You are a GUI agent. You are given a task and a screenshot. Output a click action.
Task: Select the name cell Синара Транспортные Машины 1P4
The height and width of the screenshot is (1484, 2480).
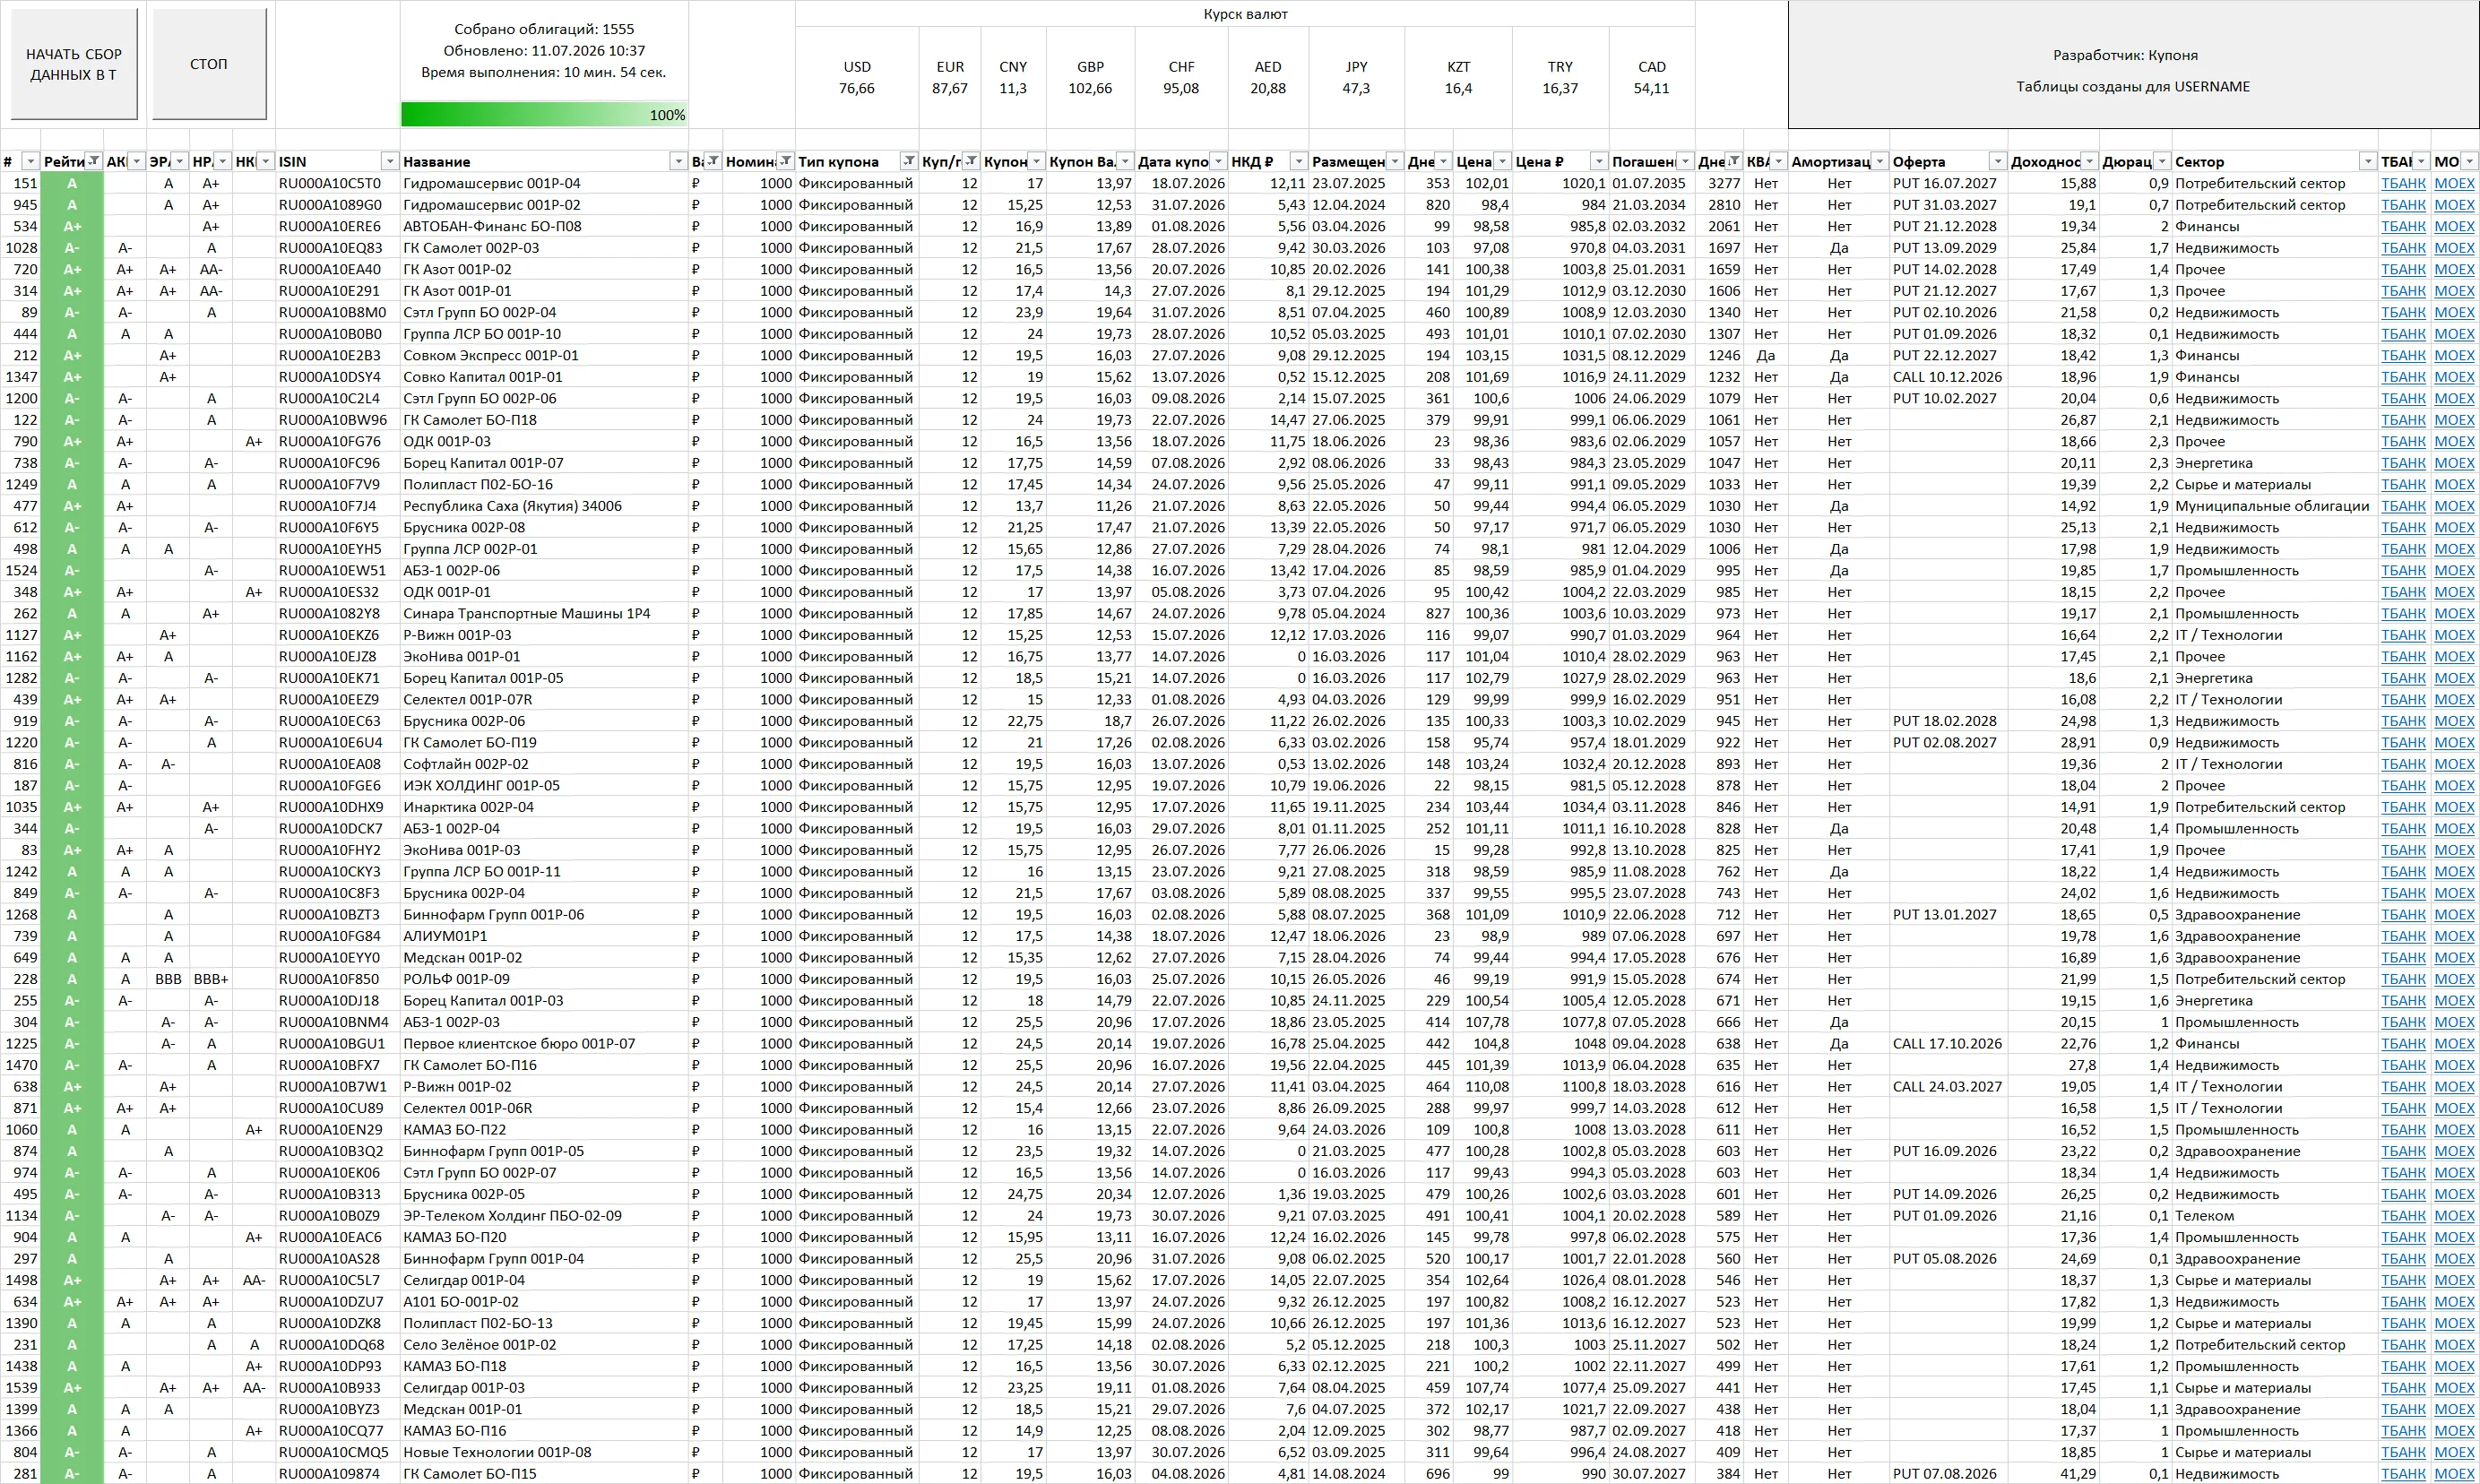coord(544,614)
